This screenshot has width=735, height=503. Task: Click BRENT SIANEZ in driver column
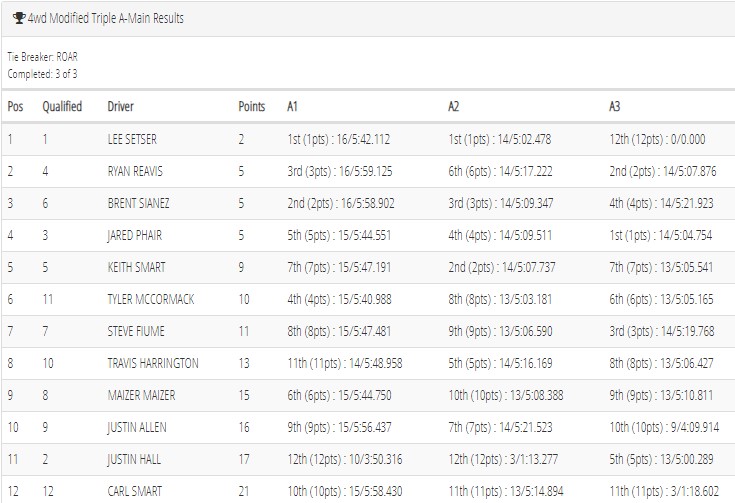tap(138, 203)
